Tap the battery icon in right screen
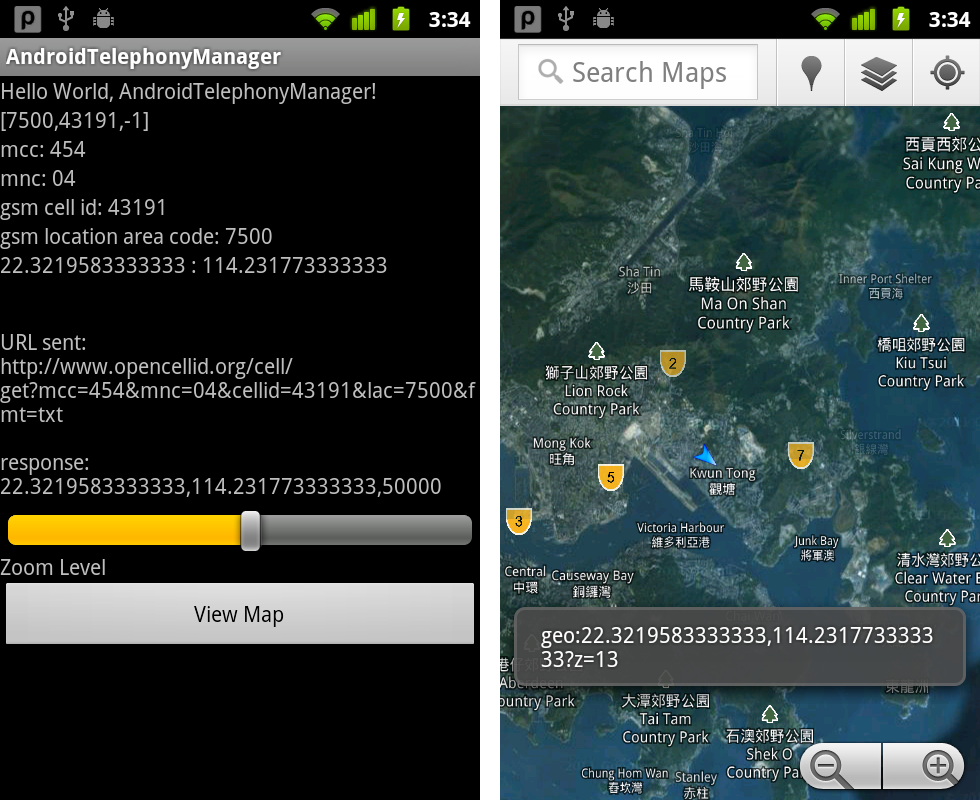Viewport: 980px width, 800px height. (901, 19)
